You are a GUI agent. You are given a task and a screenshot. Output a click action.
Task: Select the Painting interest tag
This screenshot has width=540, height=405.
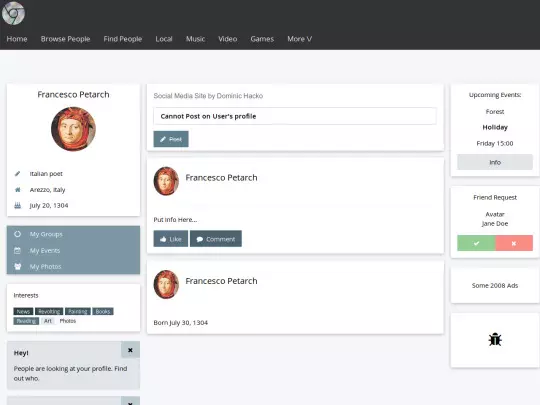click(78, 311)
